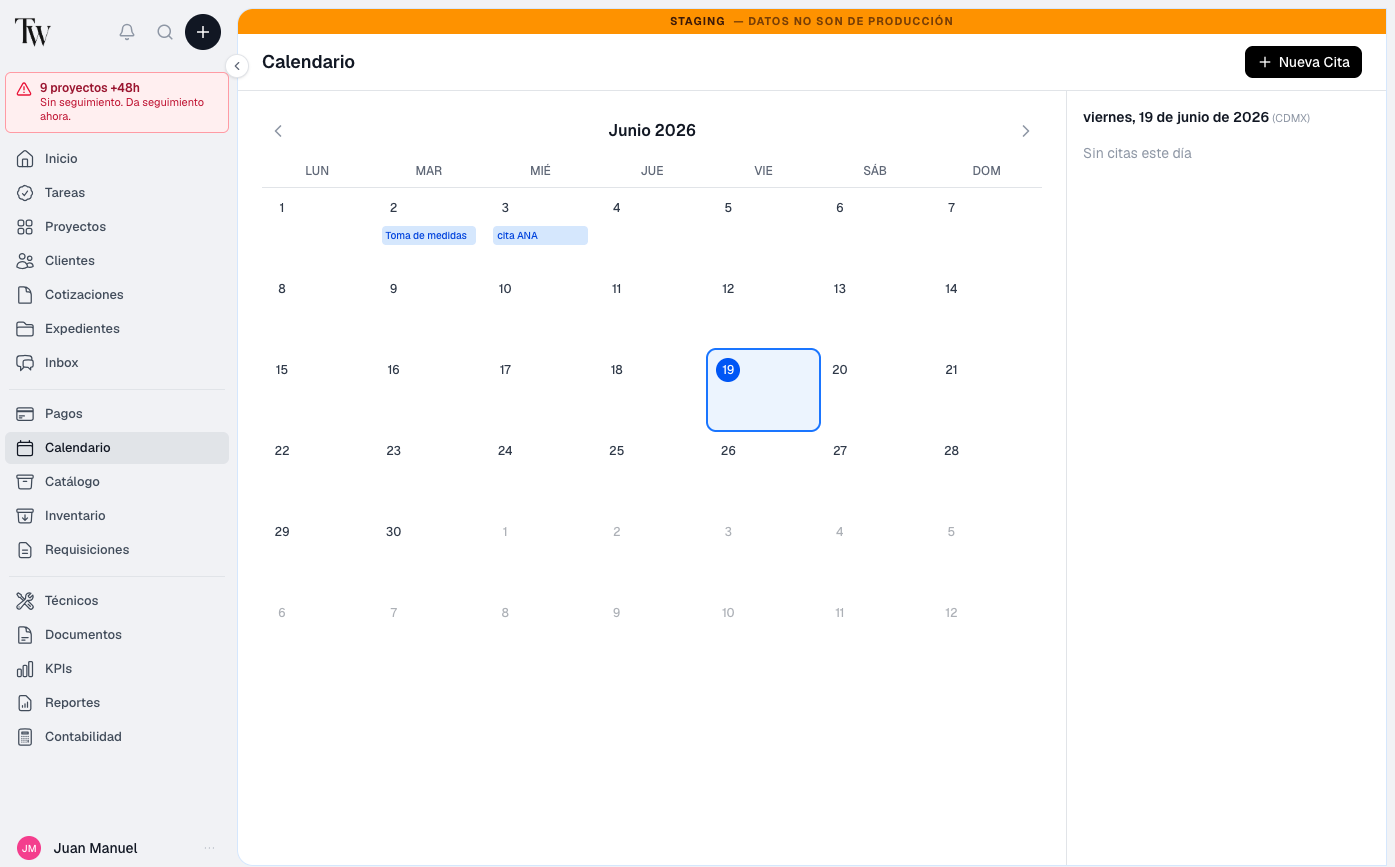Image resolution: width=1395 pixels, height=867 pixels.
Task: Open search with the magnifier icon
Action: [165, 32]
